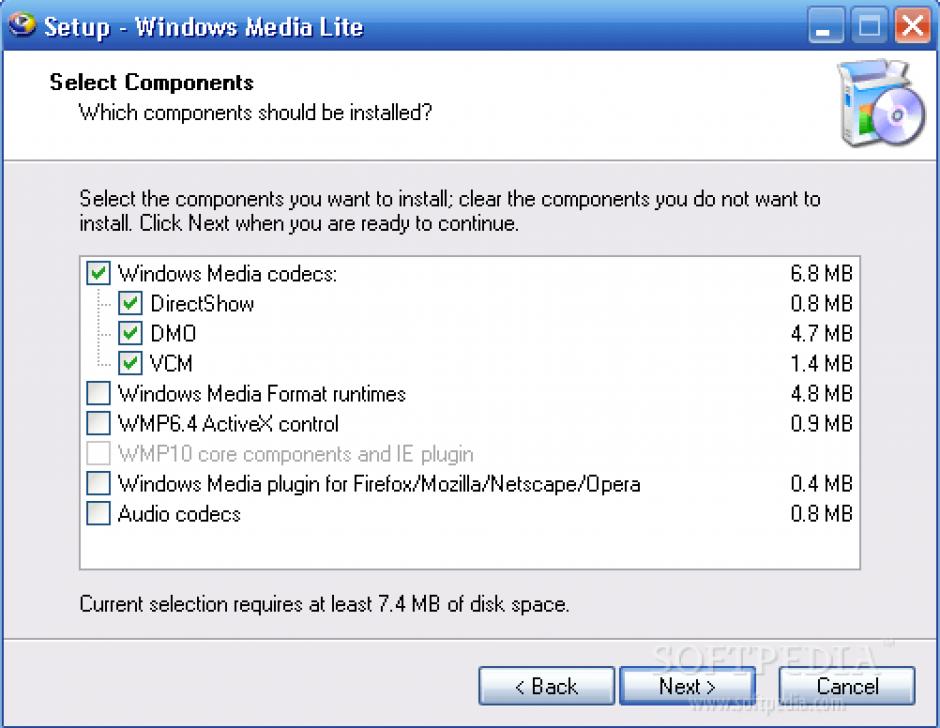The height and width of the screenshot is (728, 940).
Task: Select the DirectShow tree entry label
Action: tap(202, 303)
